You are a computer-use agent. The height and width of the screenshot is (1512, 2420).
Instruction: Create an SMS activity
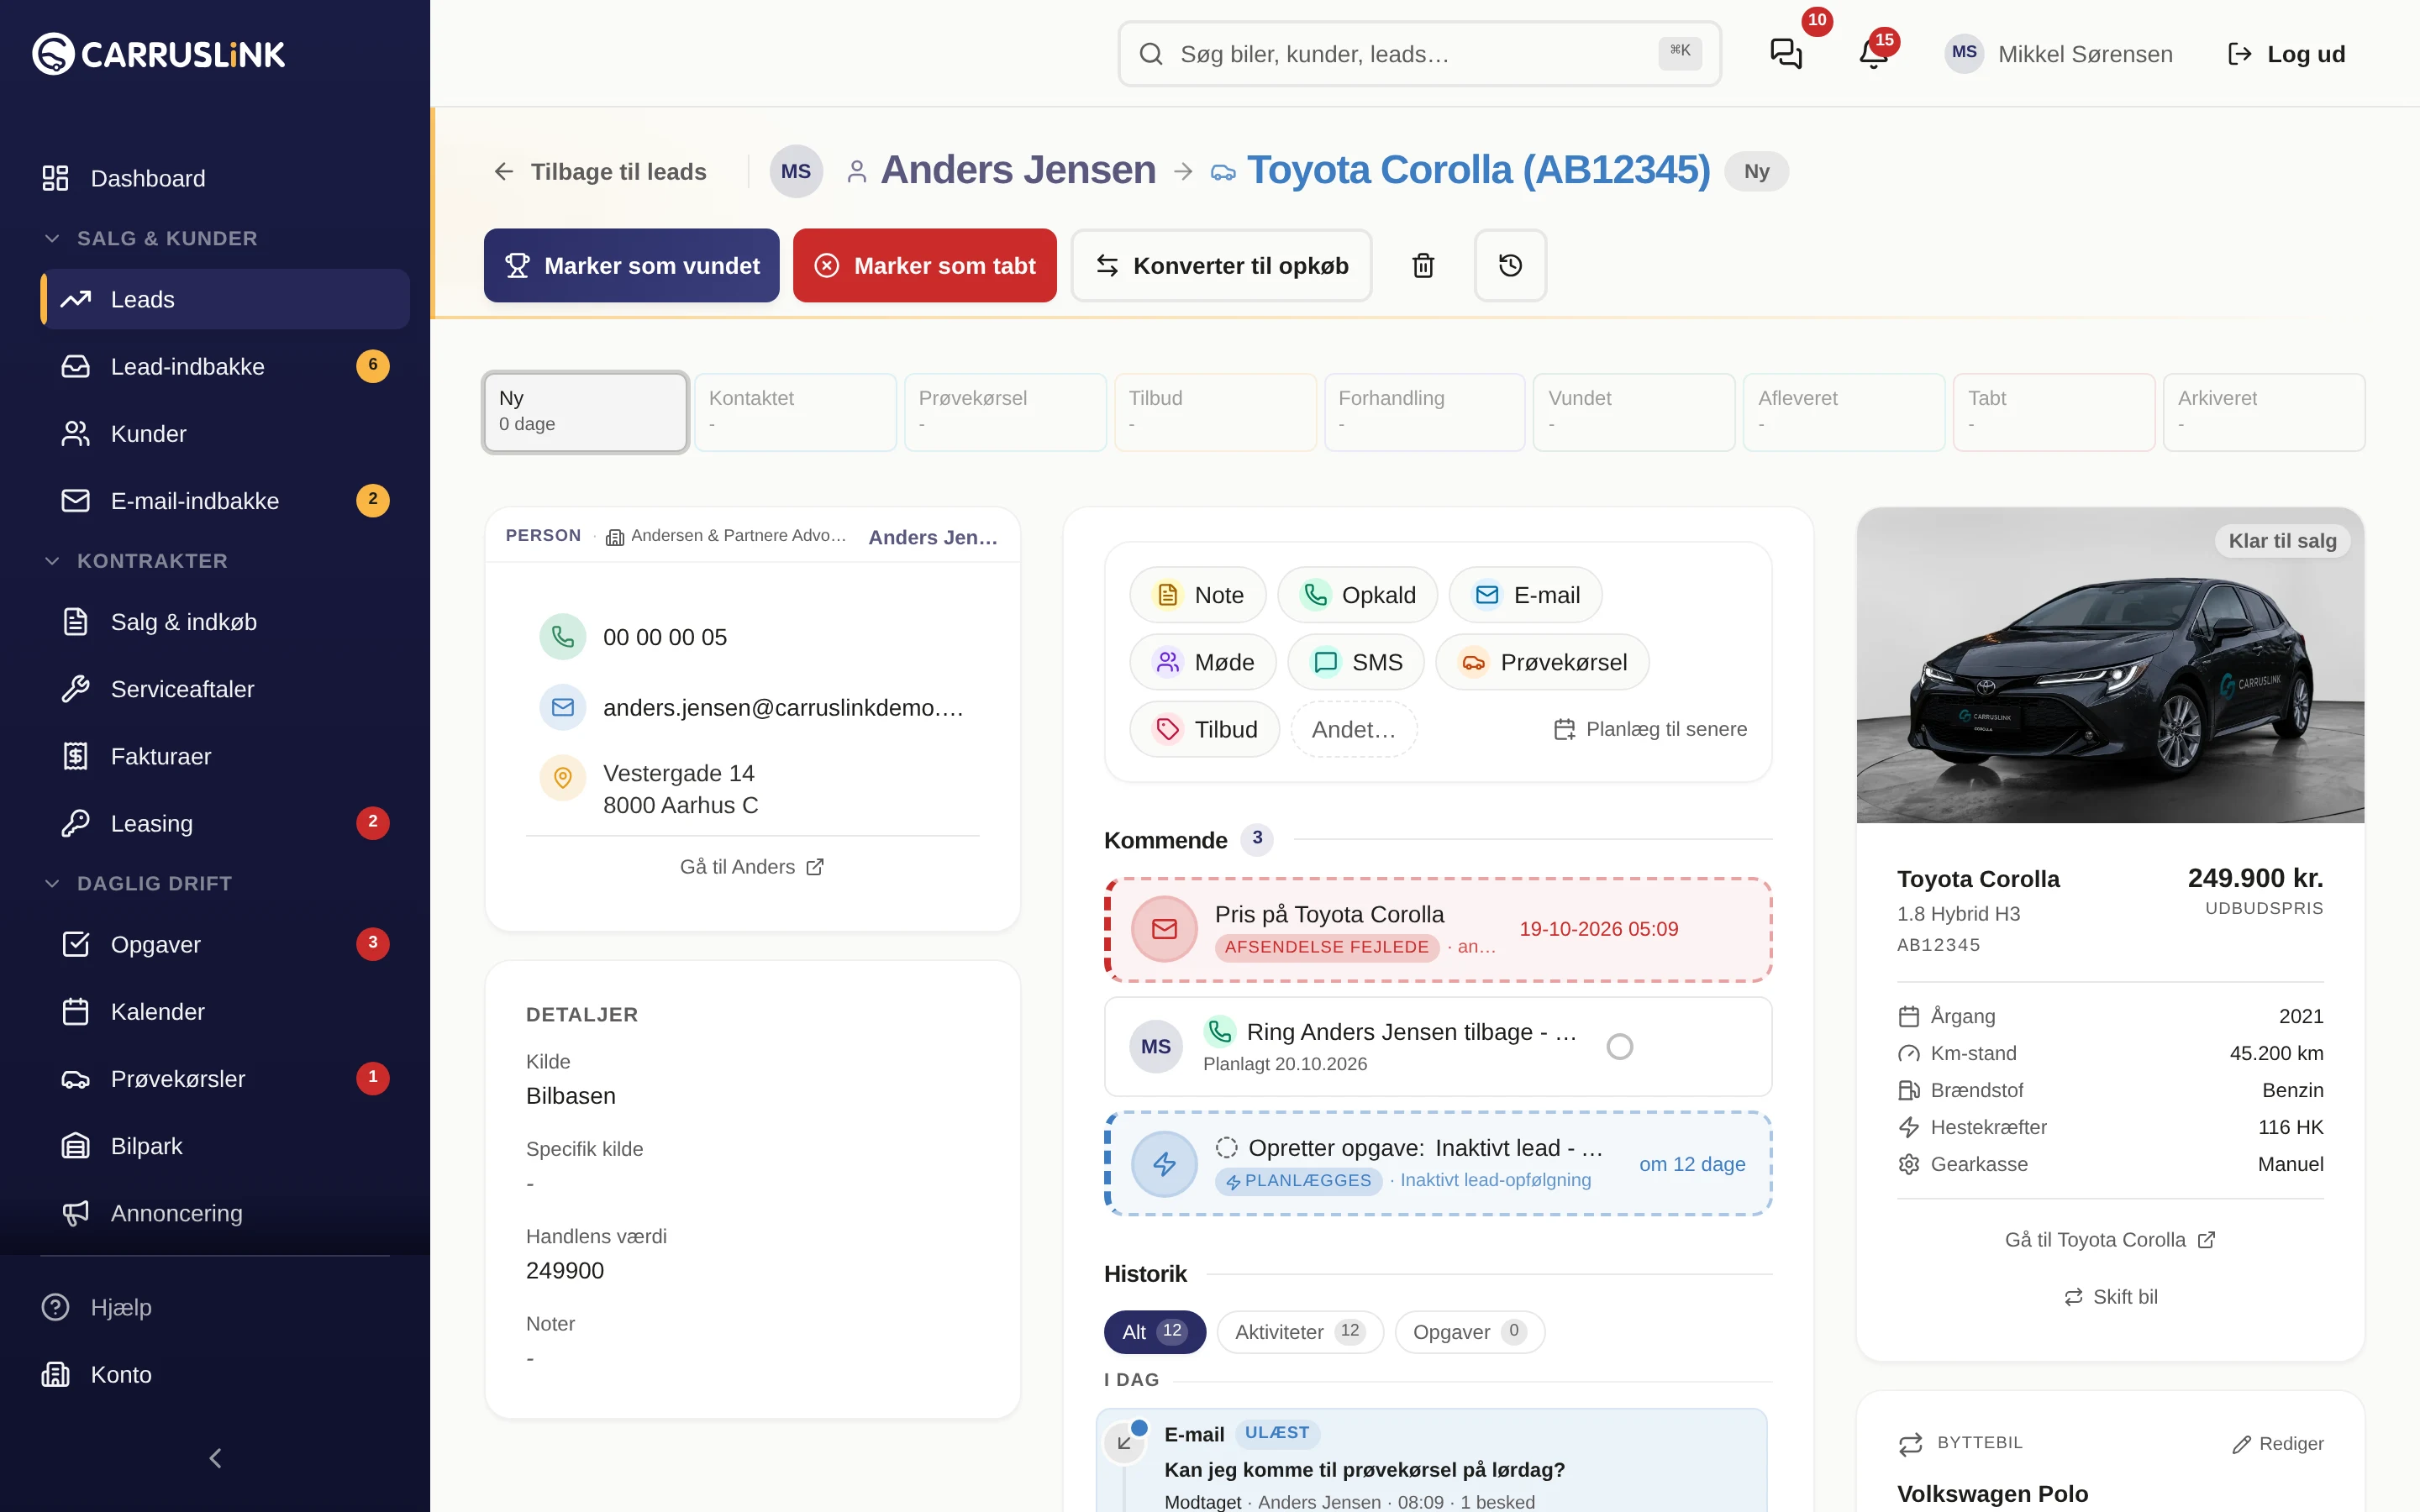(1355, 662)
